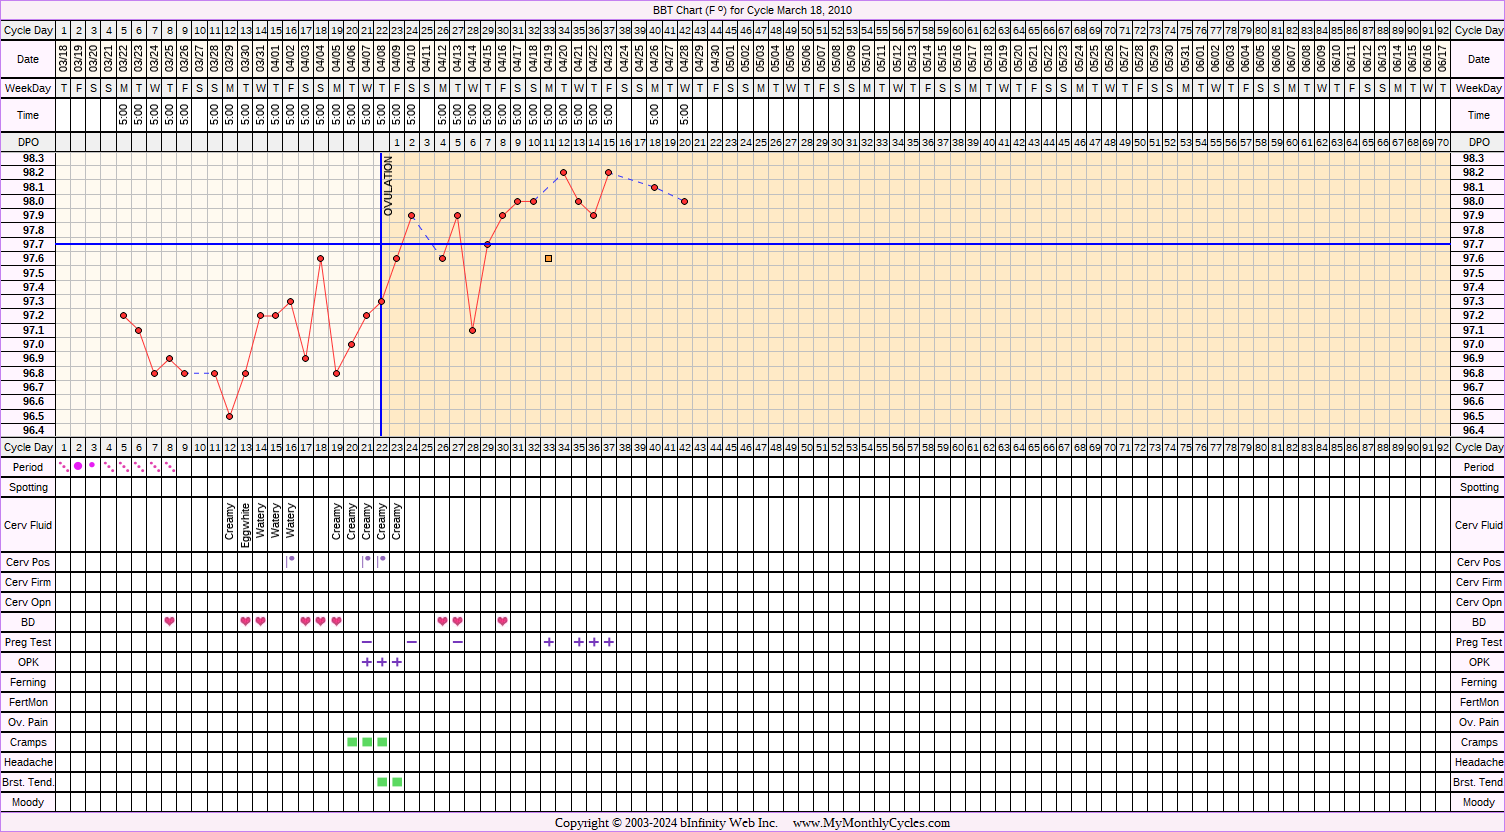
Task: Click the BD heart on cycle day 8
Action: (169, 622)
